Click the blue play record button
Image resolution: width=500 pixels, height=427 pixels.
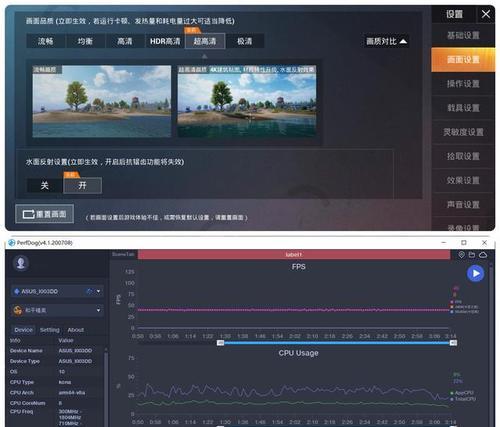point(476,273)
